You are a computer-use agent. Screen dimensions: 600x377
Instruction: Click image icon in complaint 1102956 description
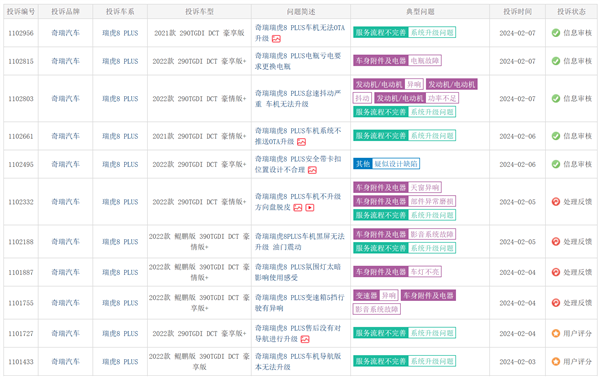(x=276, y=39)
